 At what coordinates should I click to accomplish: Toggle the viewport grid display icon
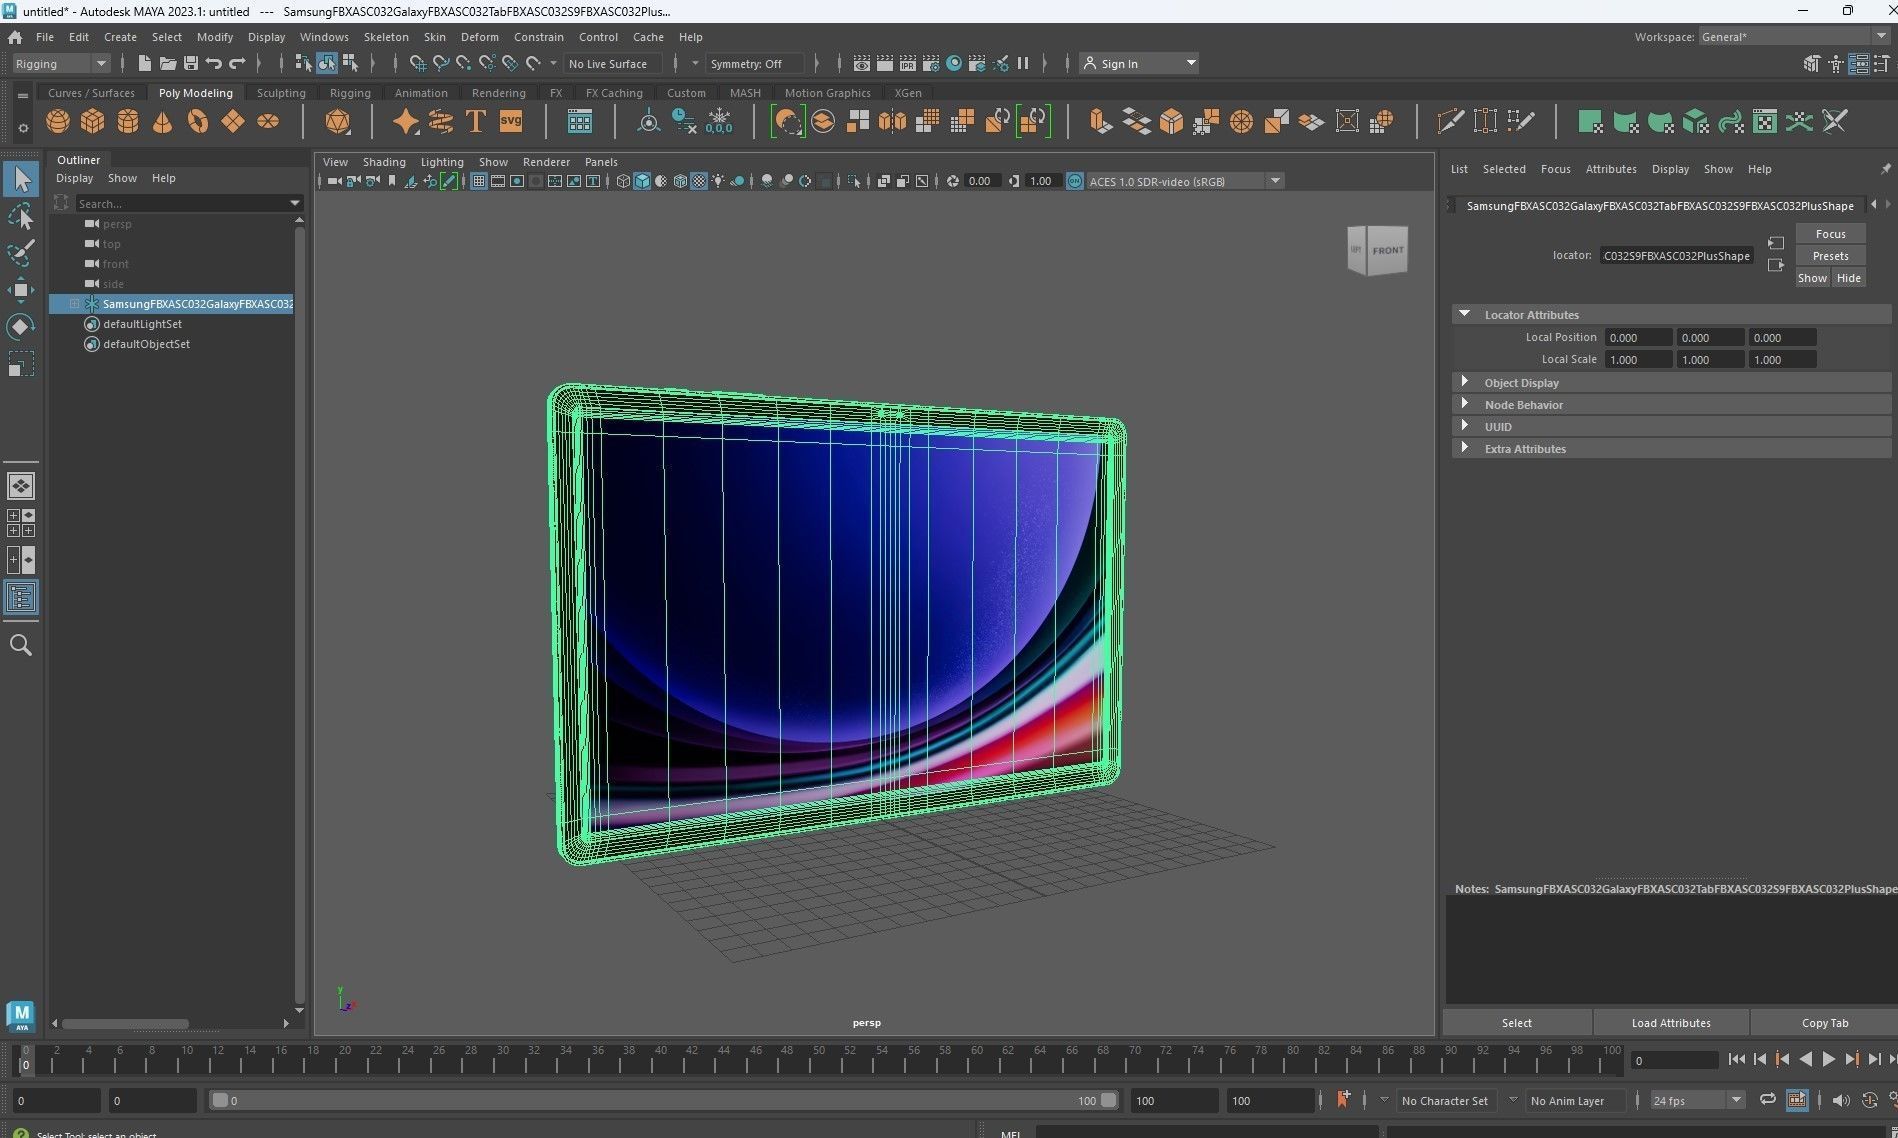pos(479,181)
